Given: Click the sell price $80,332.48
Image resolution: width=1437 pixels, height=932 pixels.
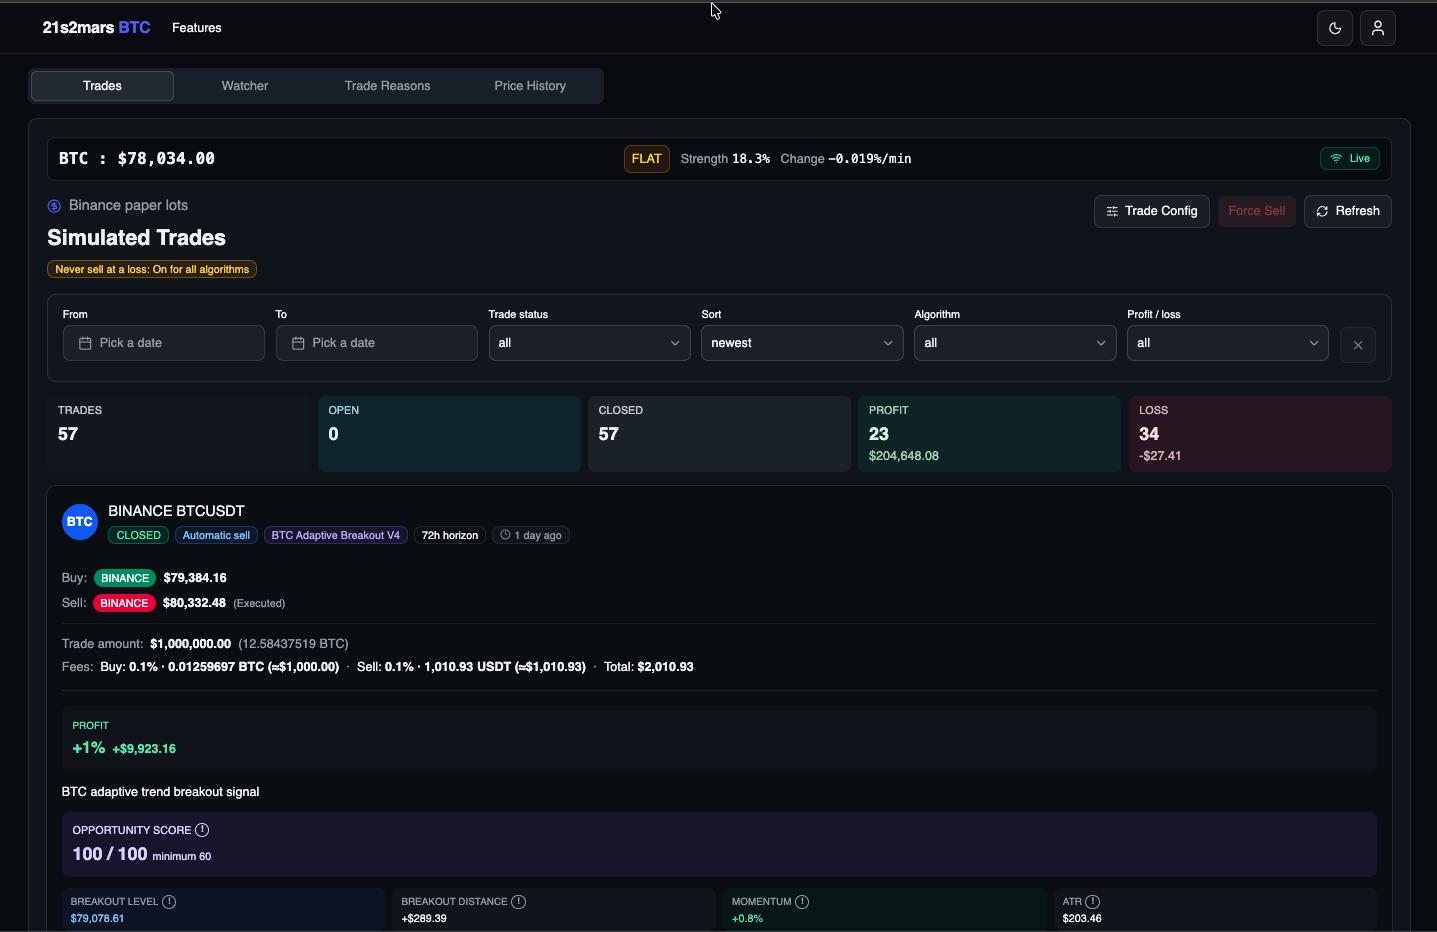Looking at the screenshot, I should point(194,603).
